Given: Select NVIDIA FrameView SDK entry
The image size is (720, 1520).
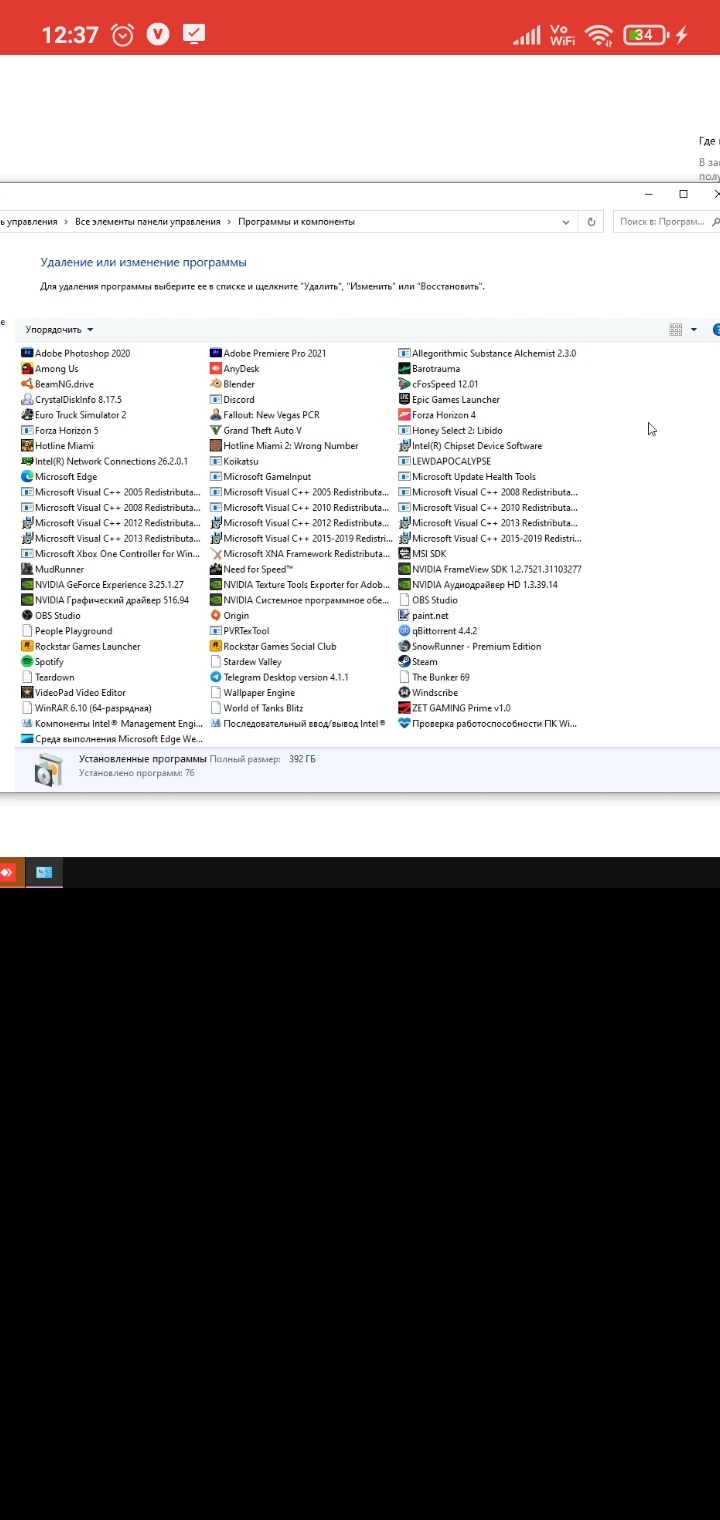Looking at the screenshot, I should [x=490, y=570].
